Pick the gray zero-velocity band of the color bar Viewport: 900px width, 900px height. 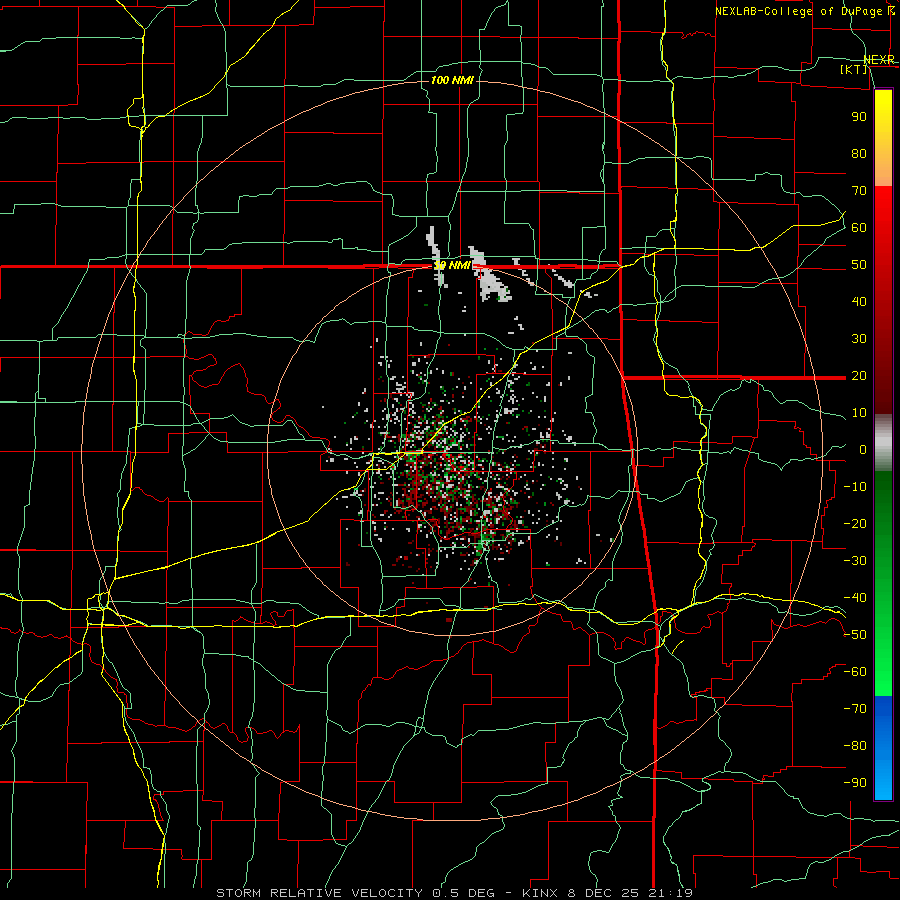coord(883,443)
